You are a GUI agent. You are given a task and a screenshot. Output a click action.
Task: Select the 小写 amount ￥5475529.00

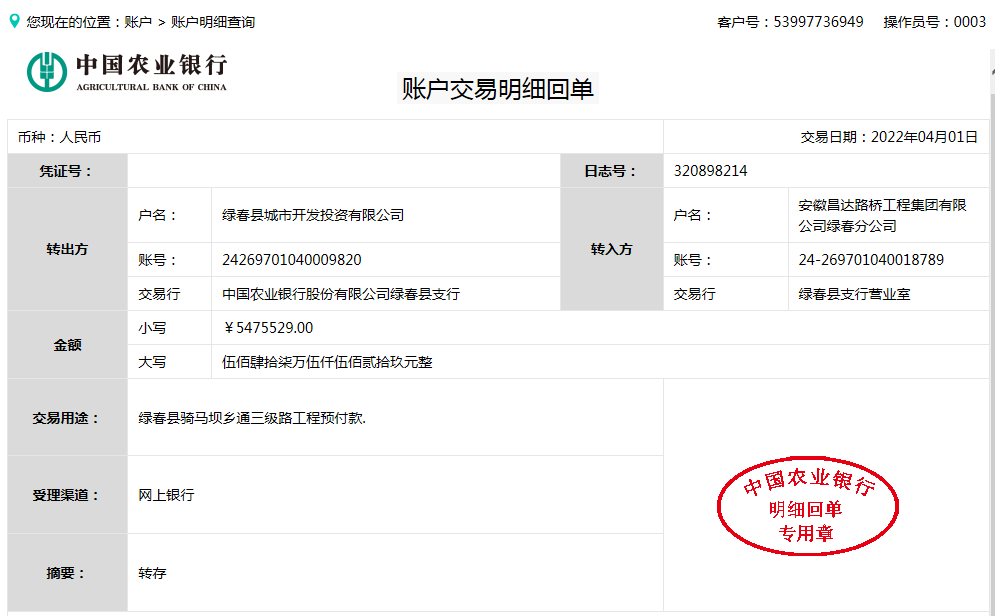(x=269, y=328)
